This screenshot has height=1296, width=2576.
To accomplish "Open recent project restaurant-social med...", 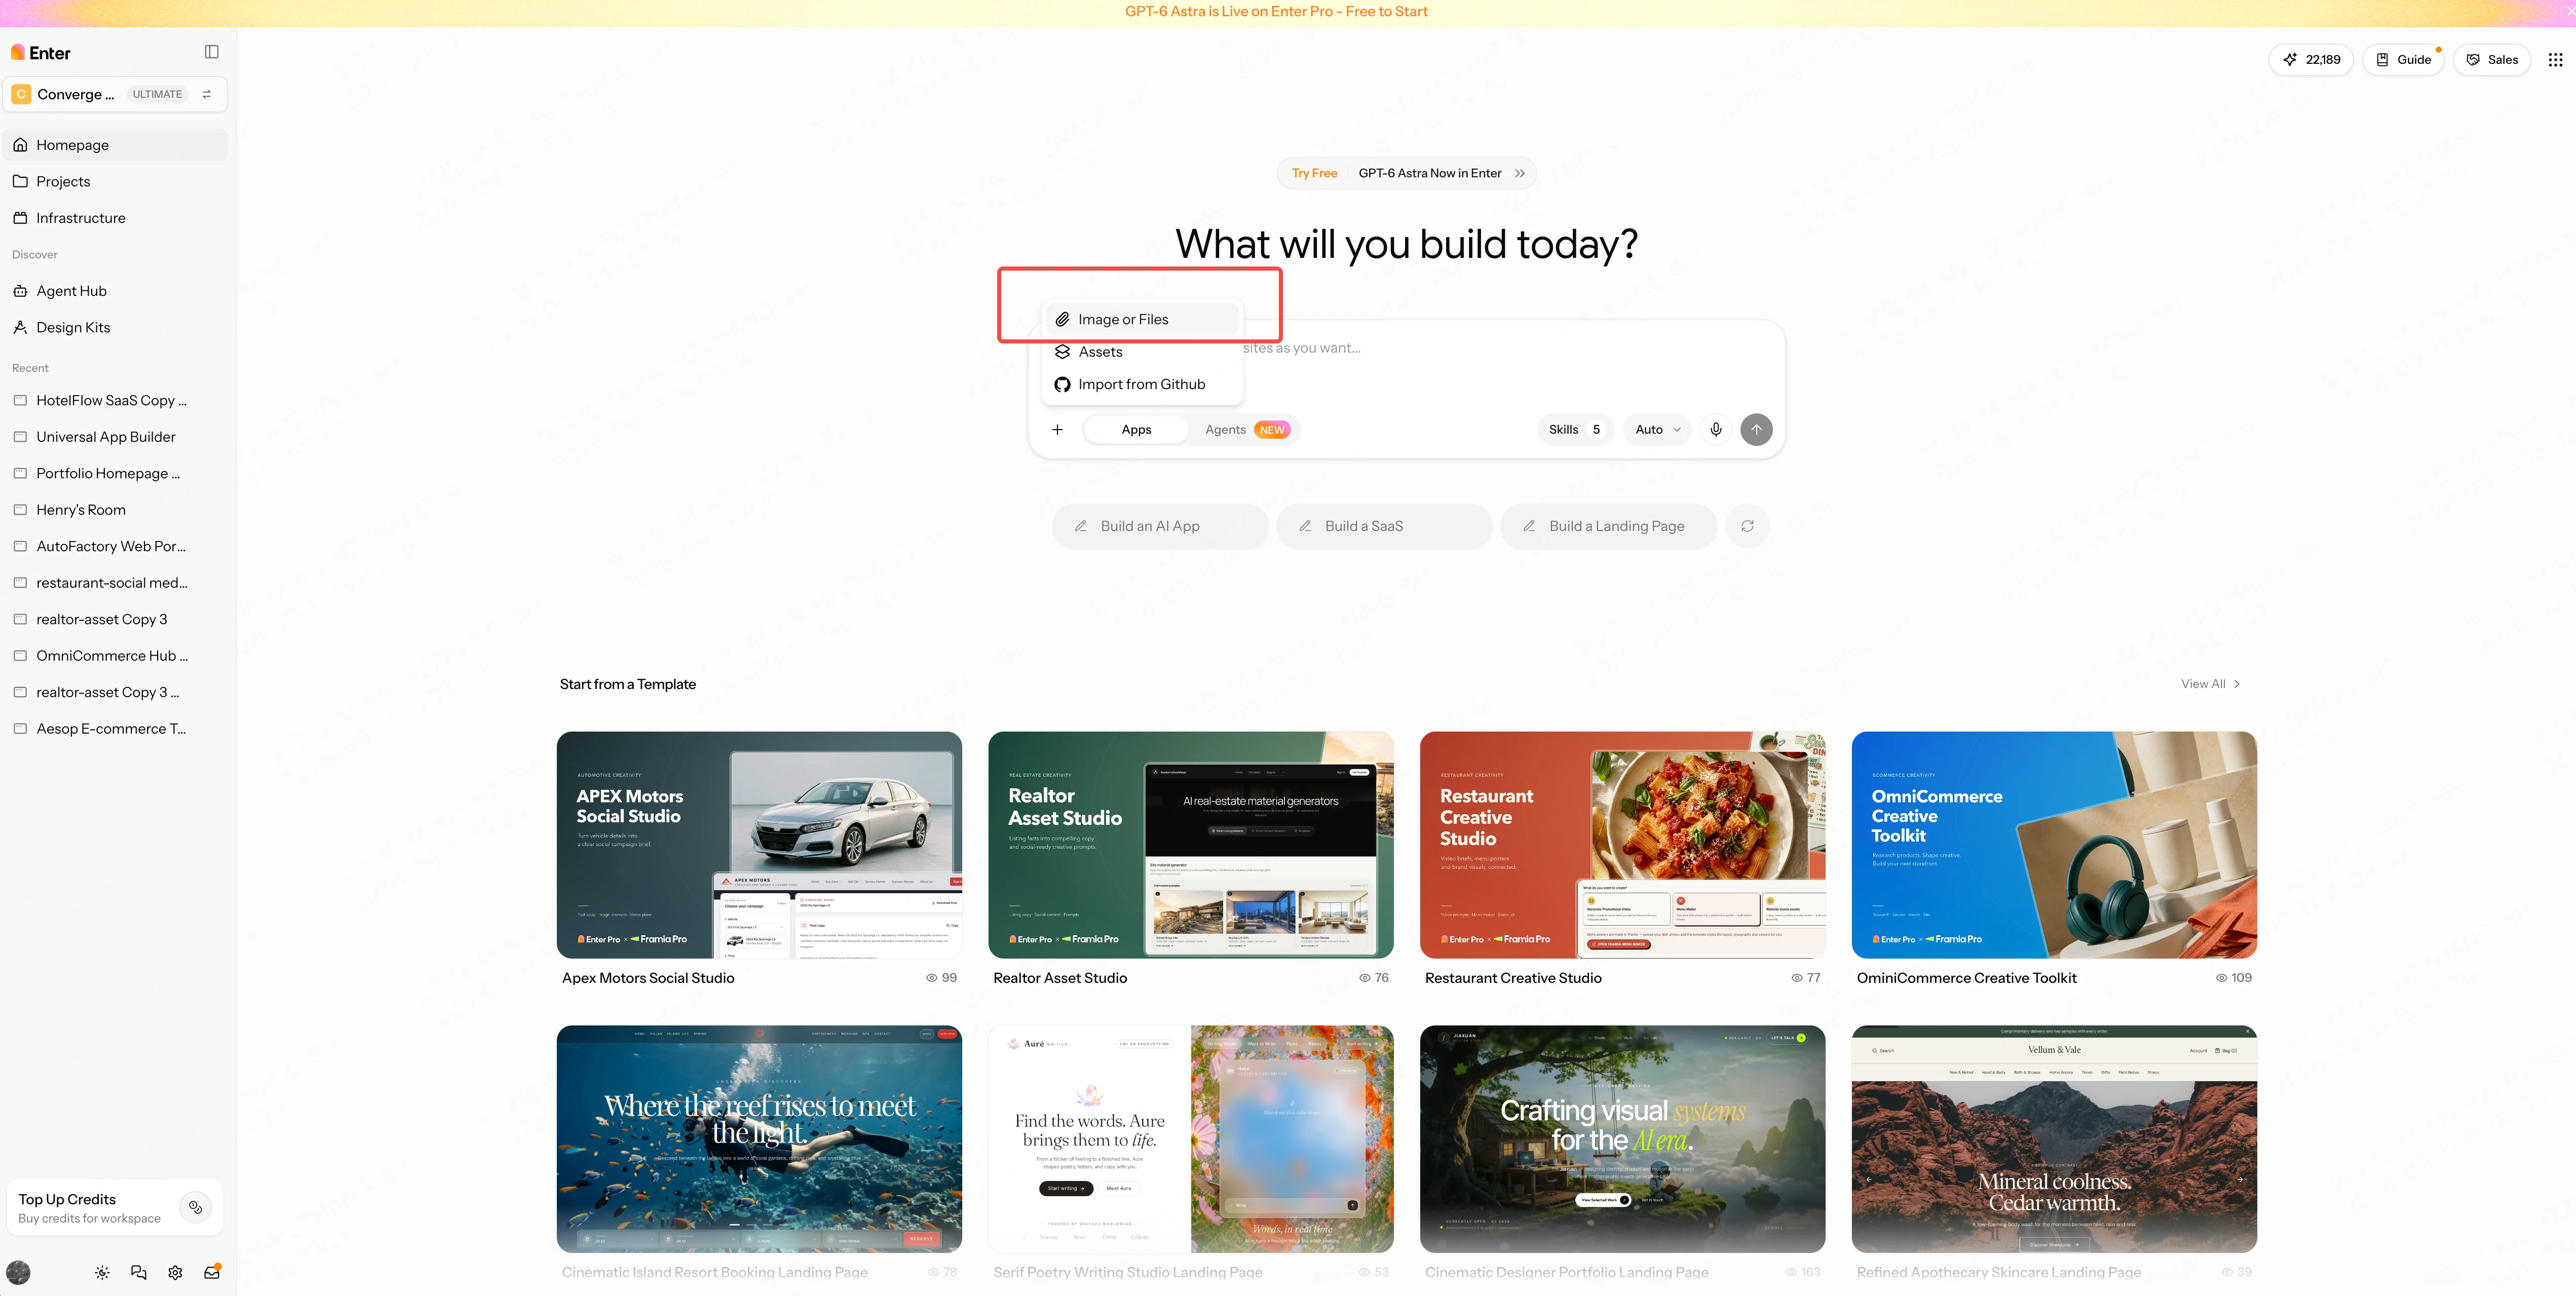I will pyautogui.click(x=115, y=583).
